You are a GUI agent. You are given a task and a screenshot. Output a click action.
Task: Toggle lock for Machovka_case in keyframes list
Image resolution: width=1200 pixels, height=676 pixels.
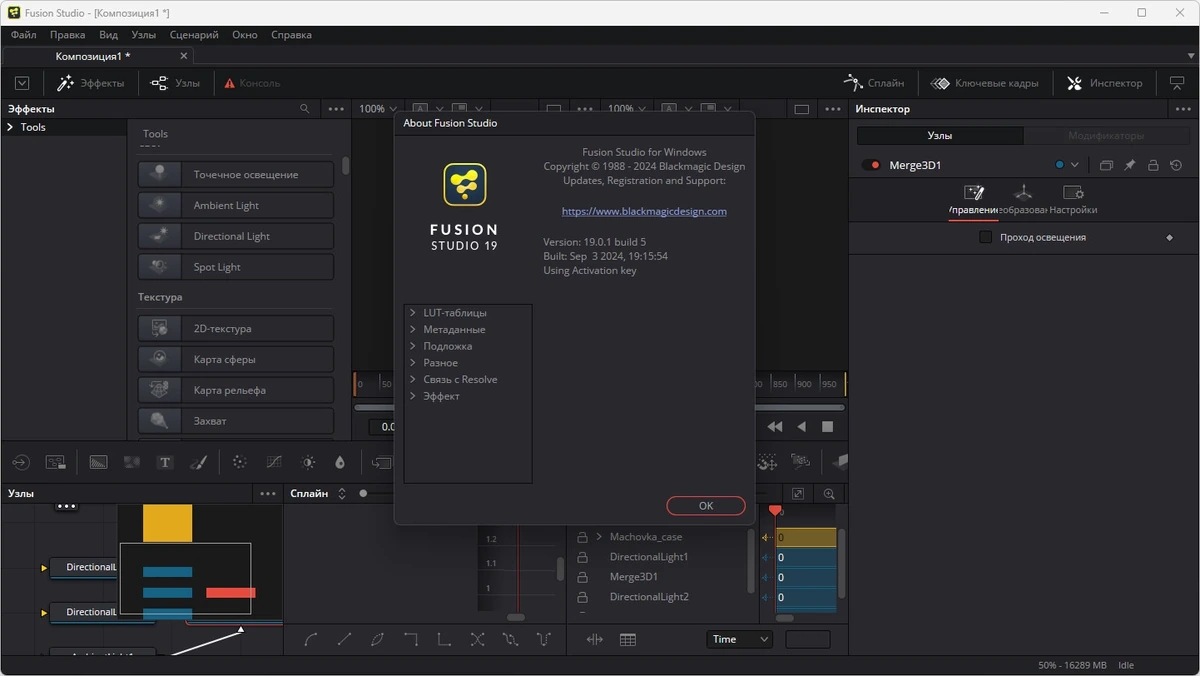tap(582, 537)
